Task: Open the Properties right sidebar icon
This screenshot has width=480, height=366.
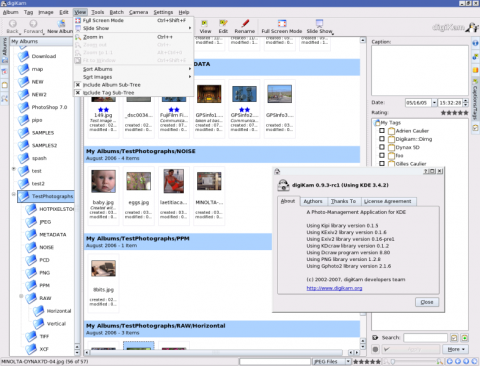Action: (475, 43)
